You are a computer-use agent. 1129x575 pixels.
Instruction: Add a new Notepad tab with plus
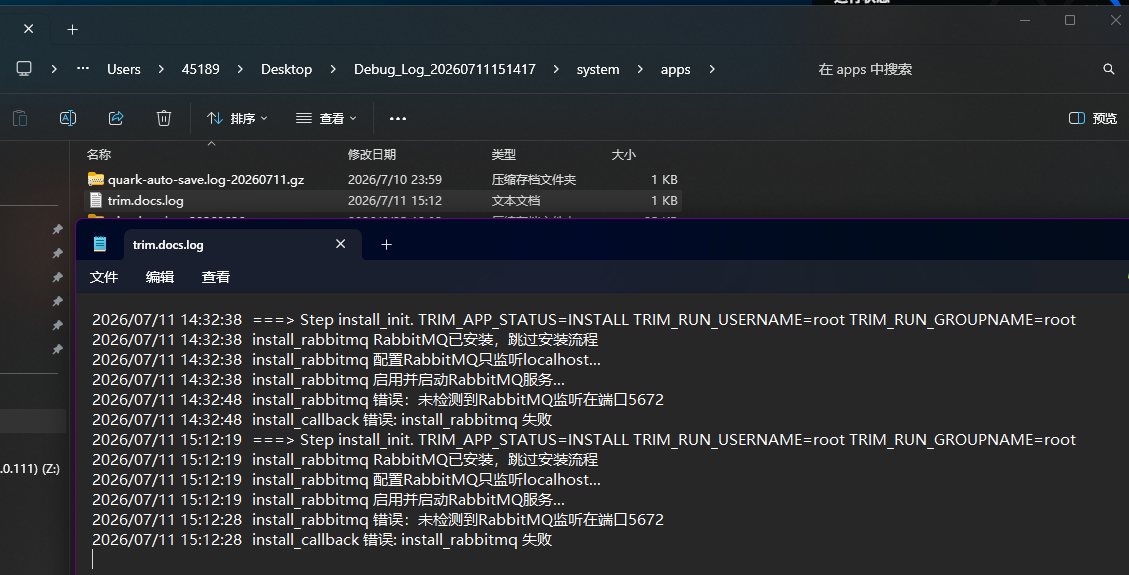click(387, 245)
